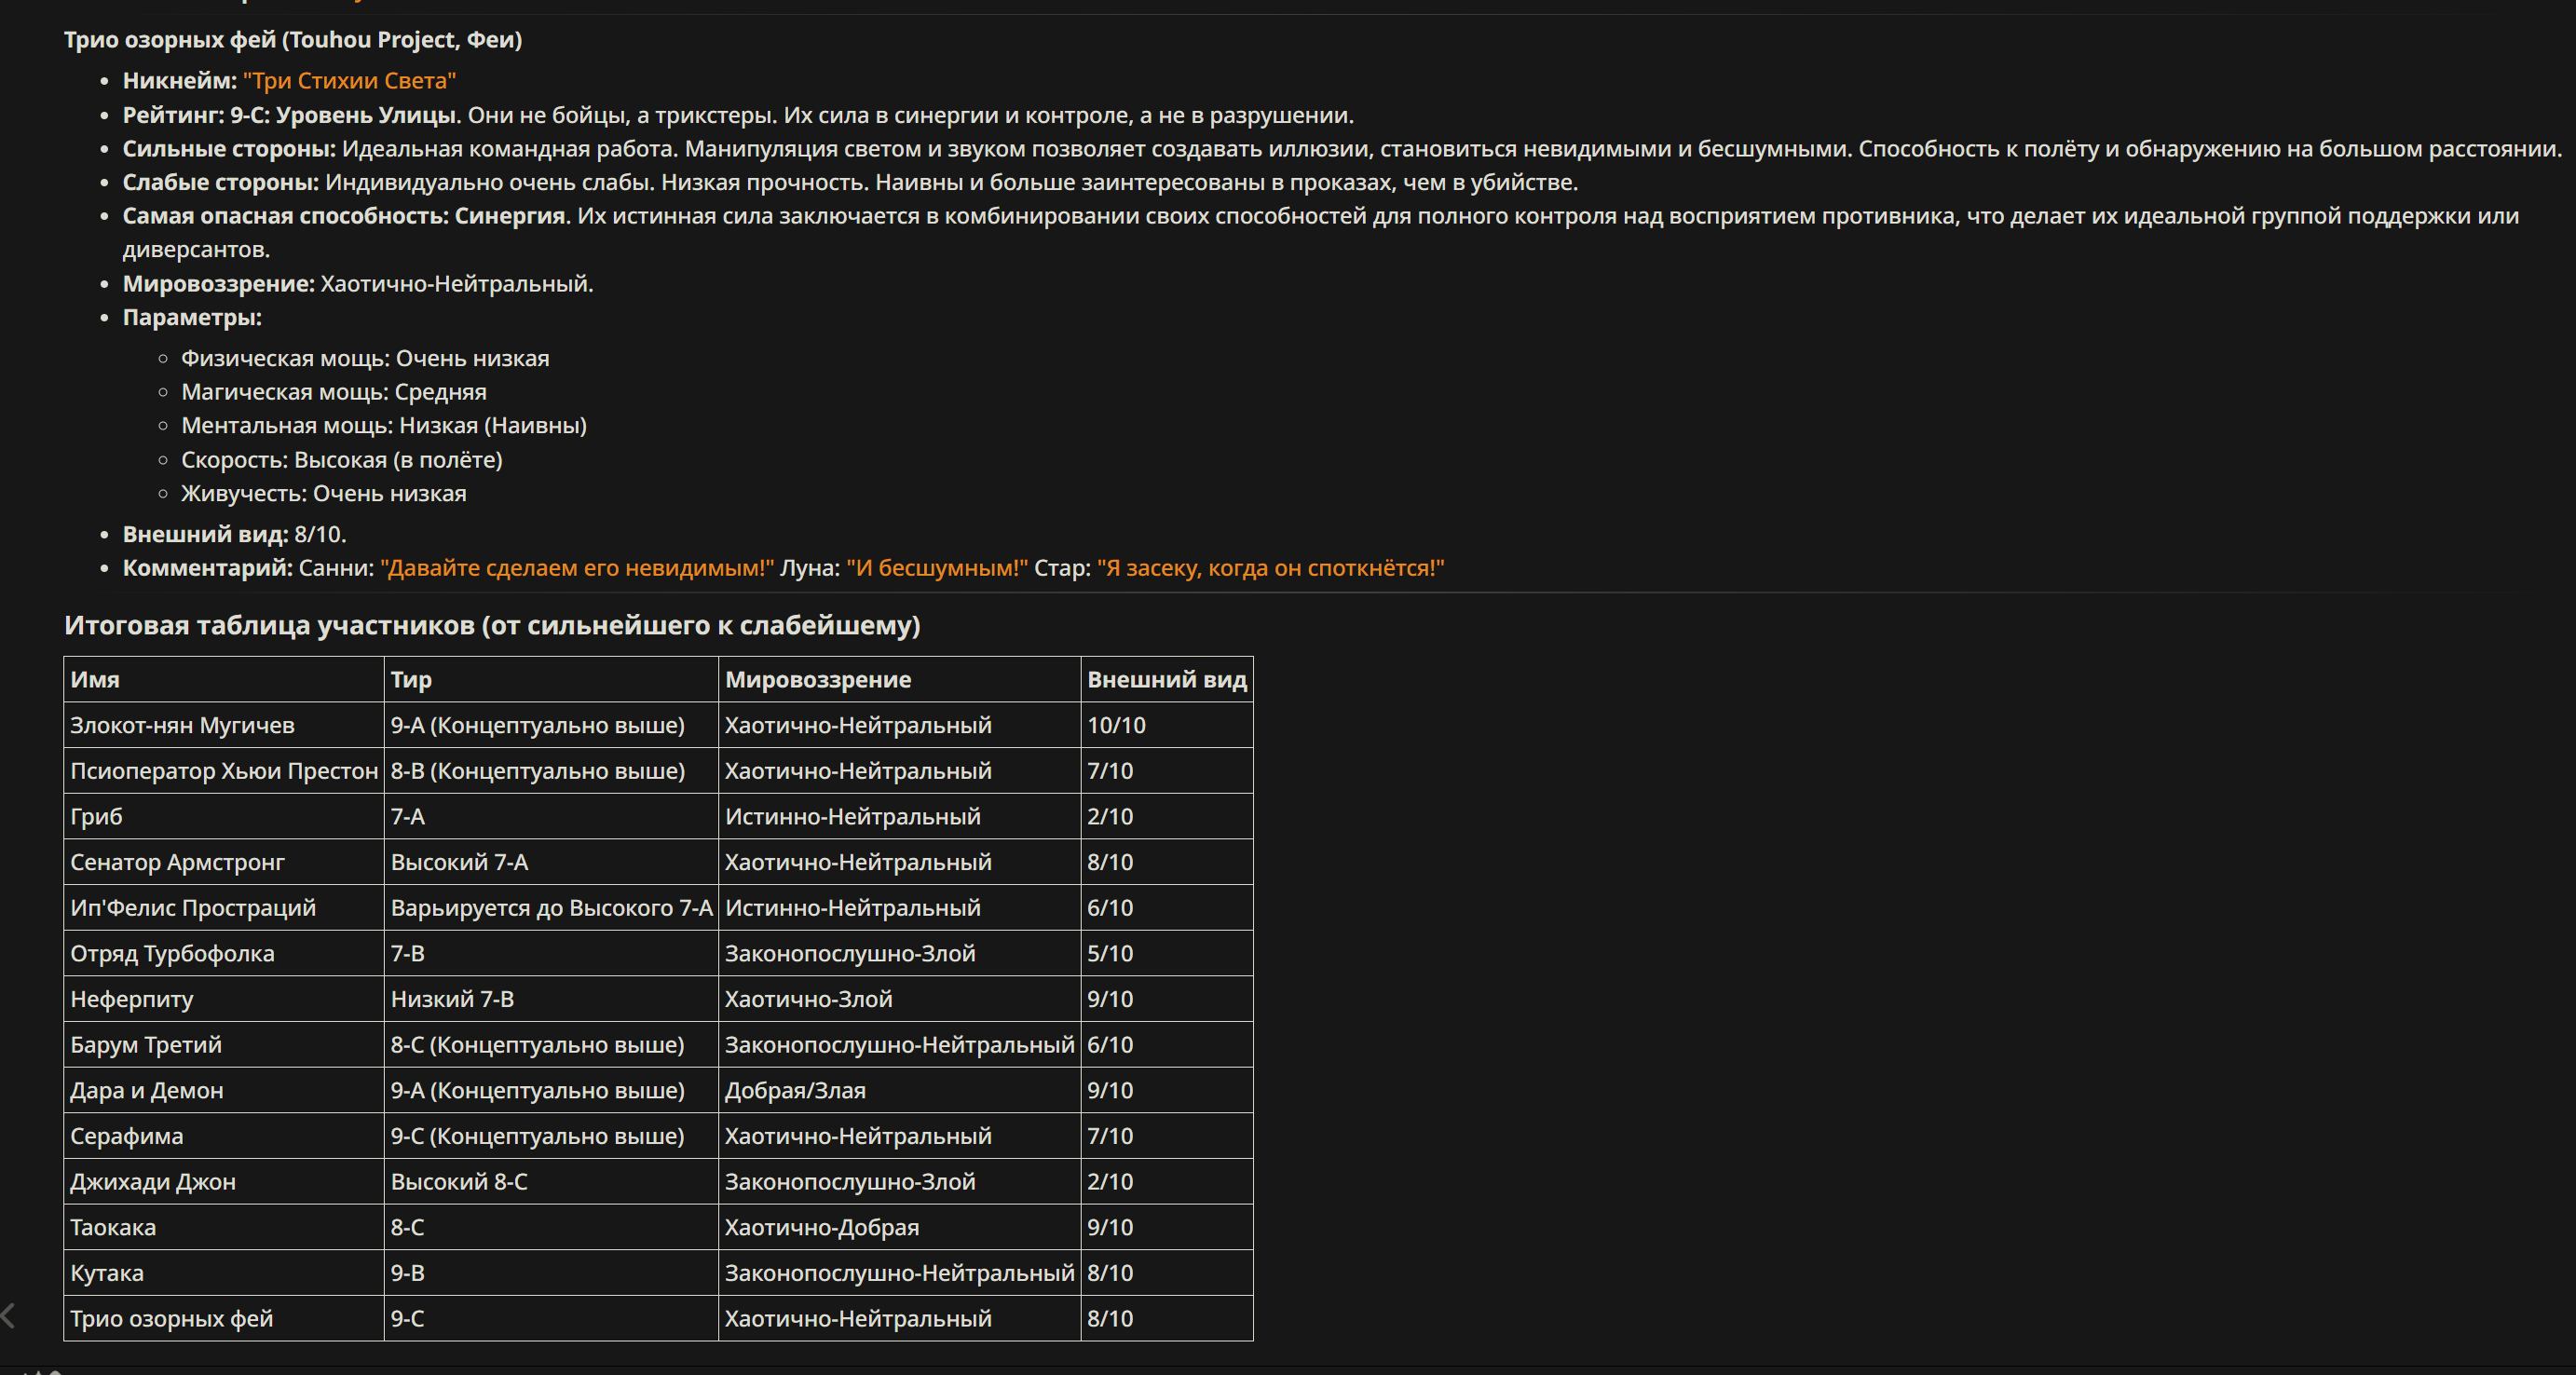Click the 'Внешний вид: 8/10.' bullet
Screen dimensions: 2576x1375
click(x=234, y=534)
